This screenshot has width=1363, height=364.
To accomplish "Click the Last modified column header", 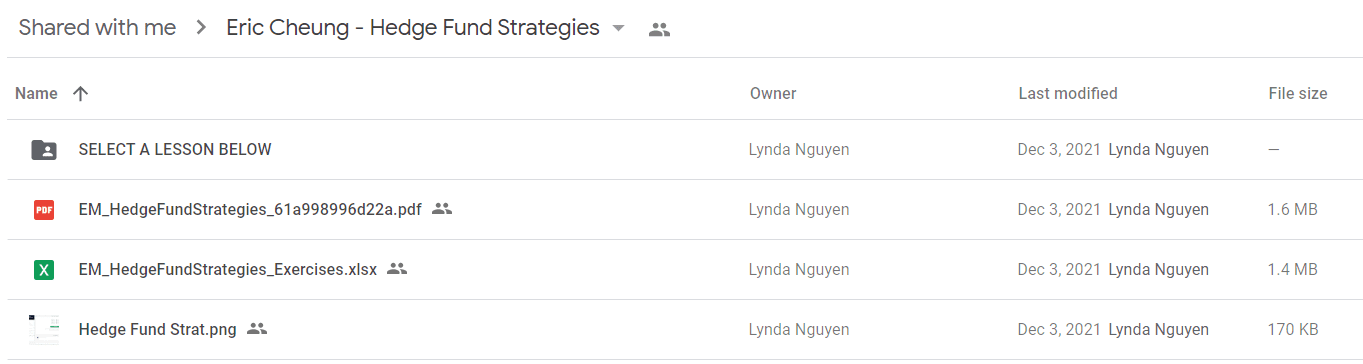I will click(x=1068, y=93).
